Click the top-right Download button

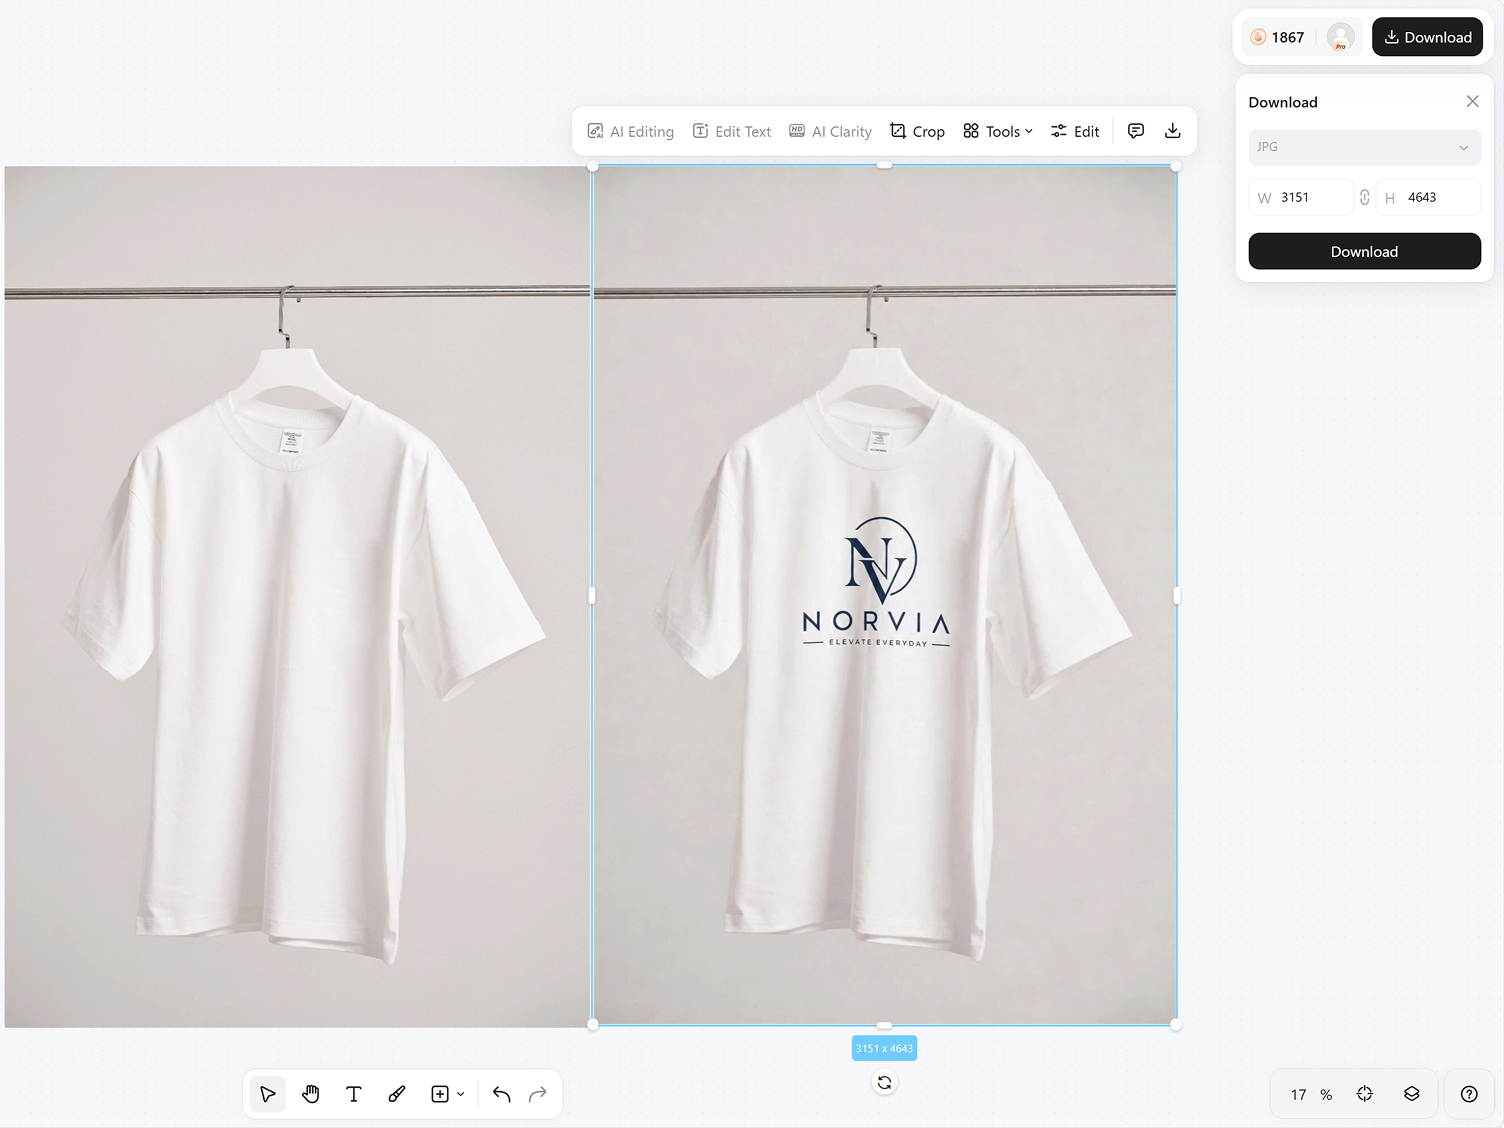(x=1427, y=37)
